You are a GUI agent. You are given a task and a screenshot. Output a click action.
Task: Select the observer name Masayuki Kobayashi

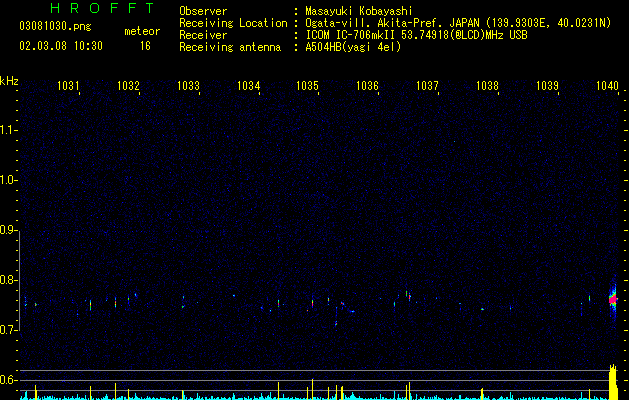(x=358, y=11)
